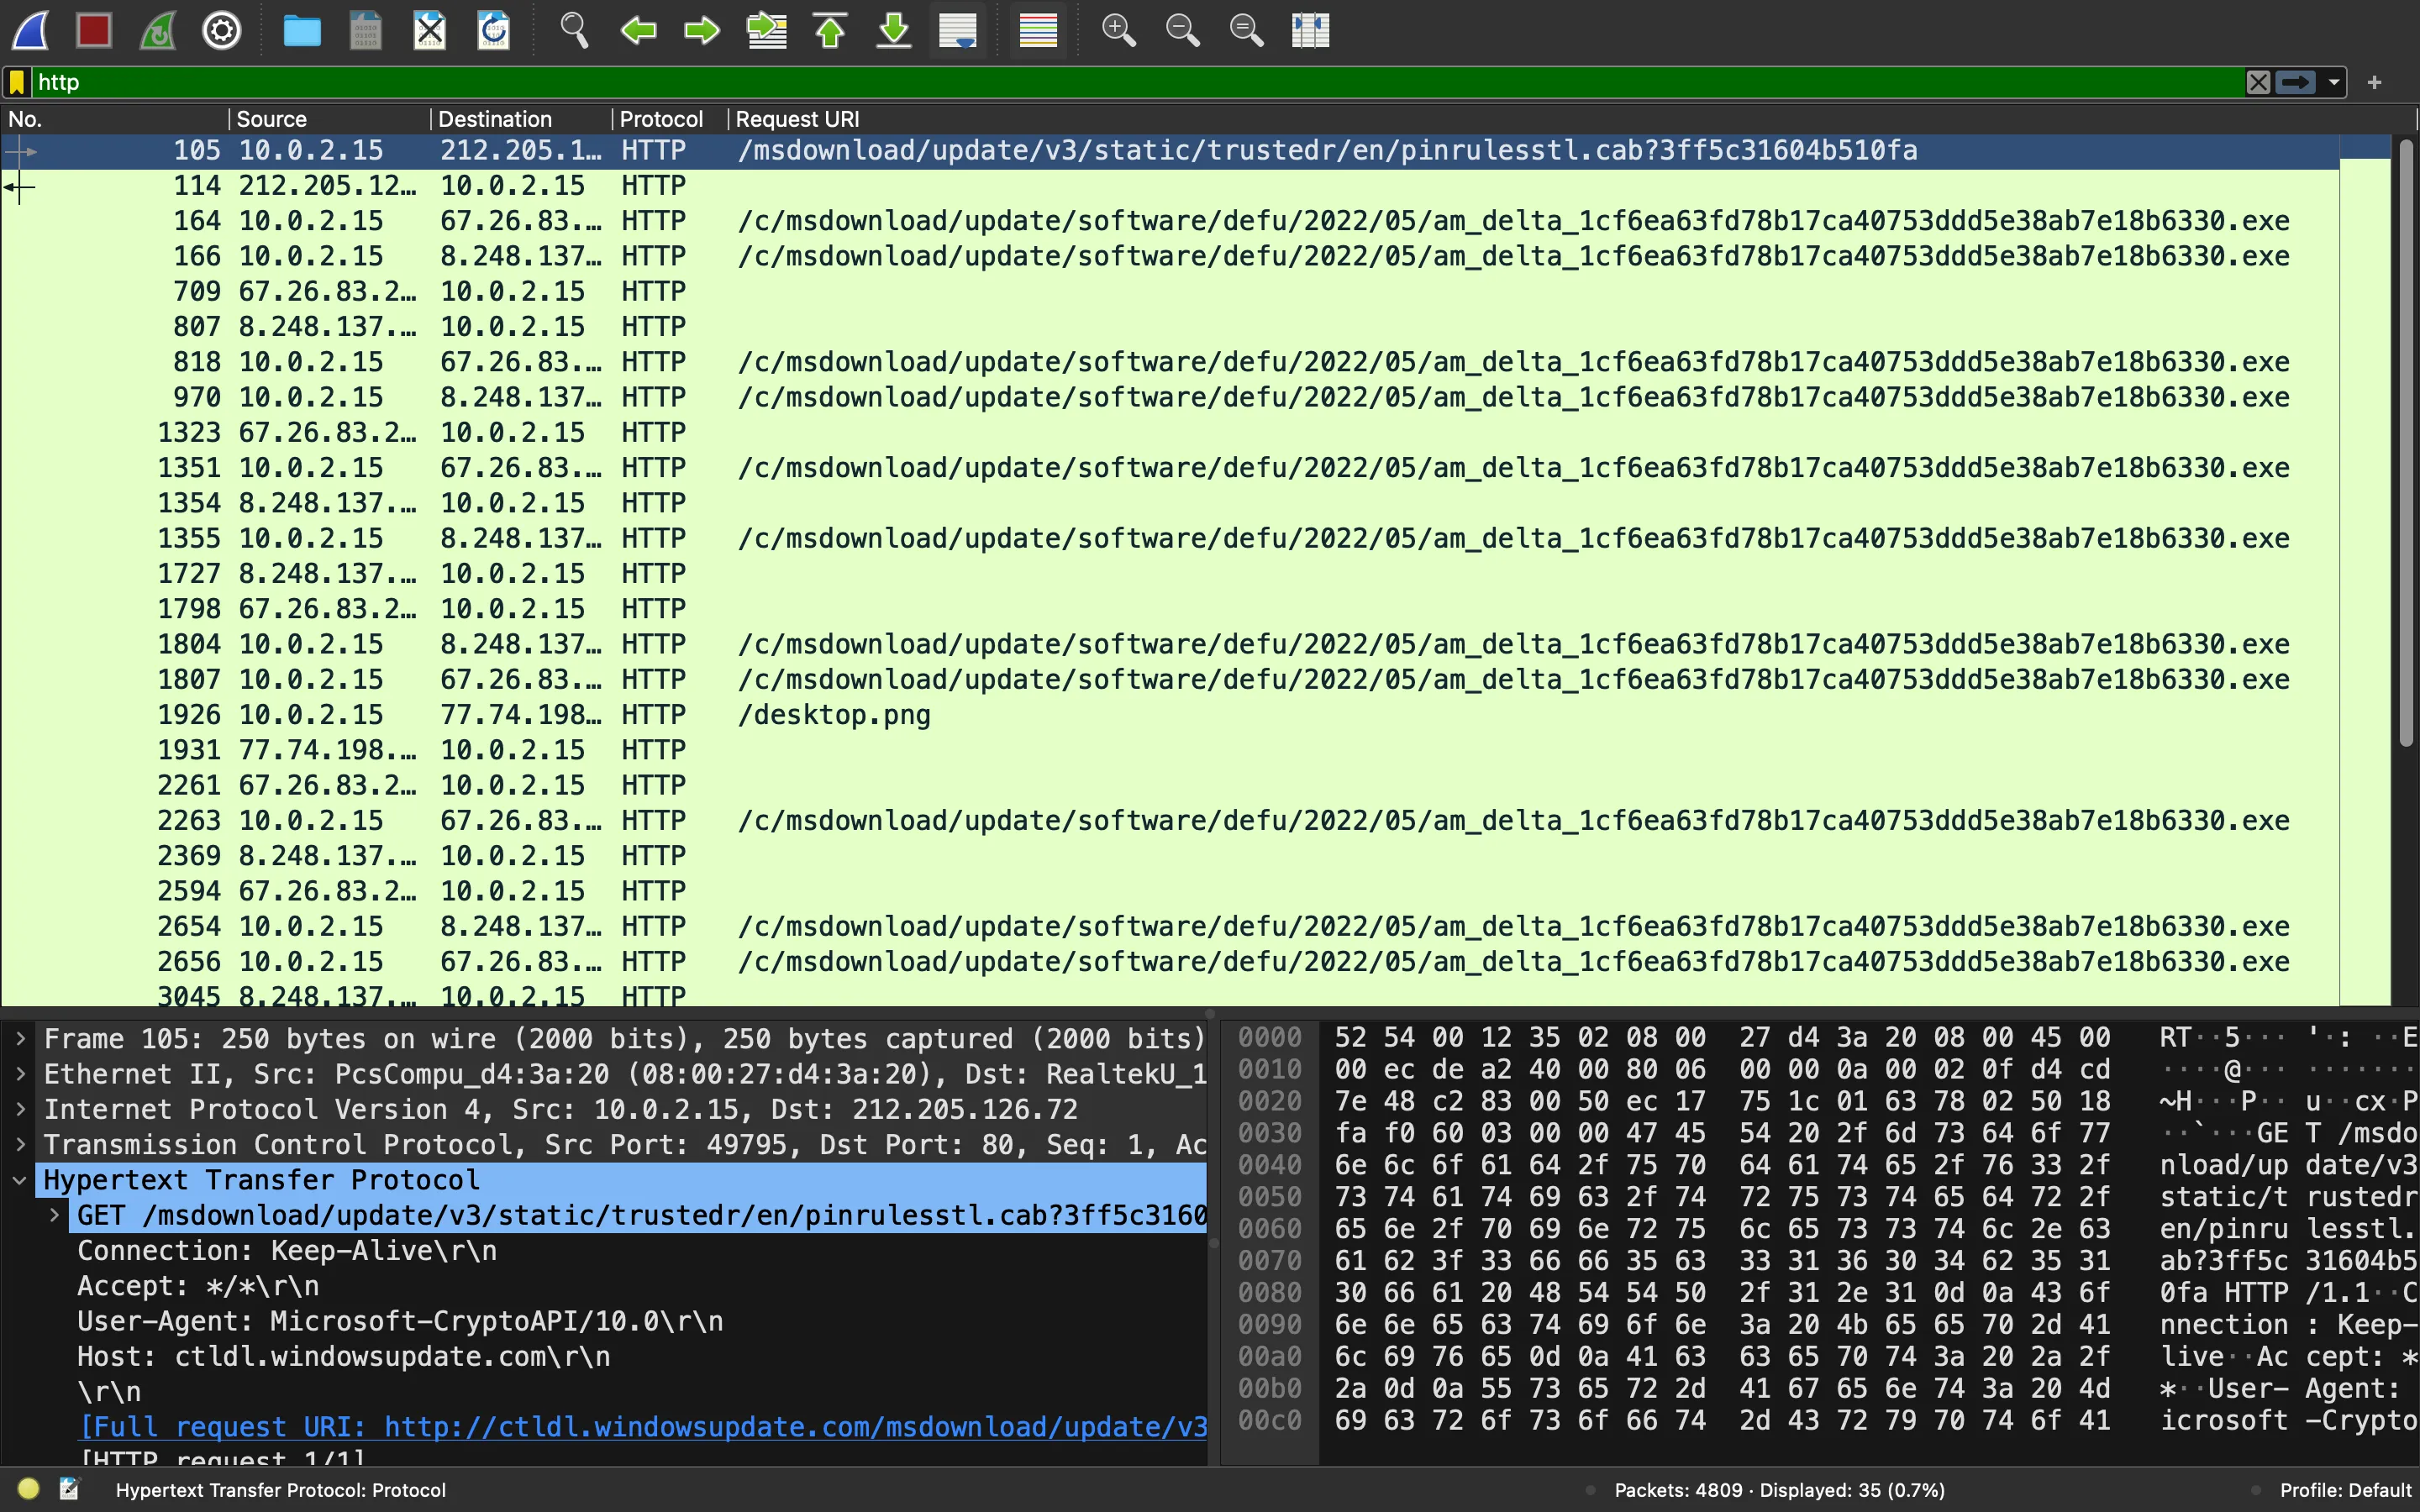Screen dimensions: 2420x1512
Task: Click the Packets: 4809 status text
Action: 1780,1490
